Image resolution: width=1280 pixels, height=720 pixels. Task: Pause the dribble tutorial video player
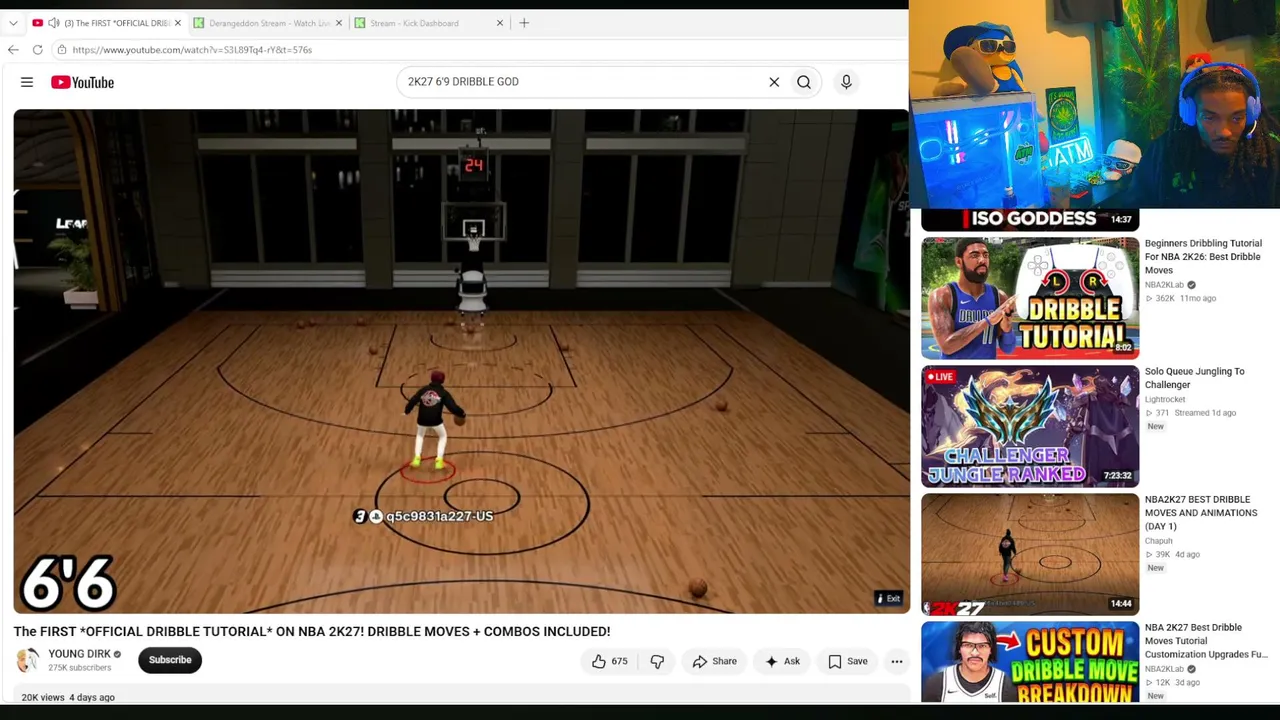click(461, 361)
